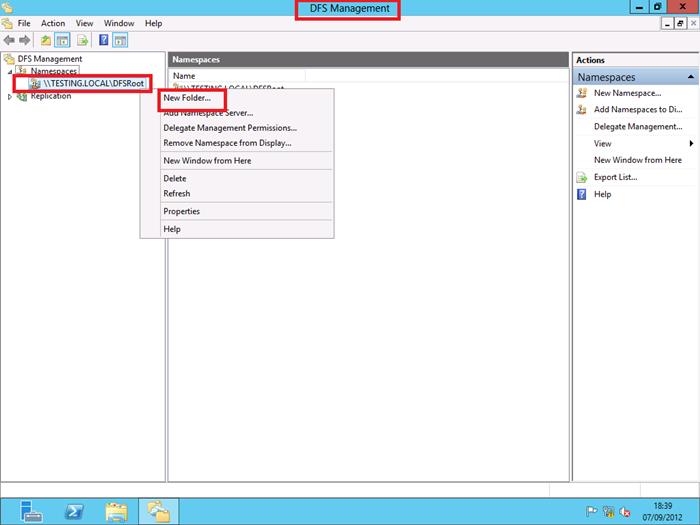Click Add Namespaces to Display icon
Viewport: 700px width, 525px height.
pos(582,109)
